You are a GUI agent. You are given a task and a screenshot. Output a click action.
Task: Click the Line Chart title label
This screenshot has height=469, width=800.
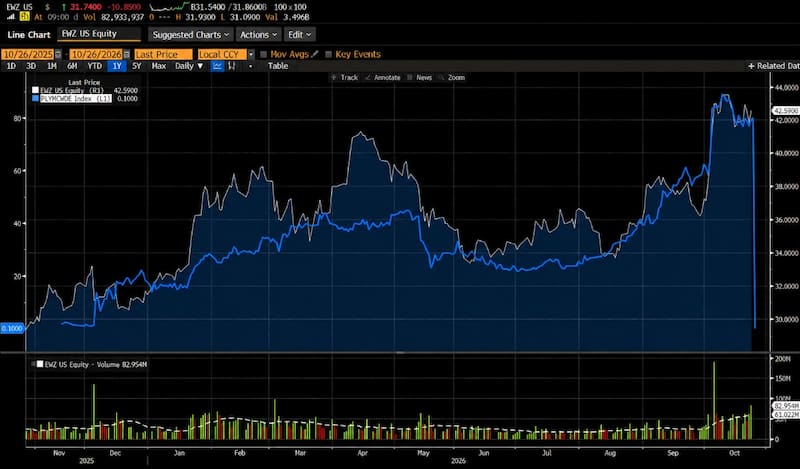click(29, 35)
